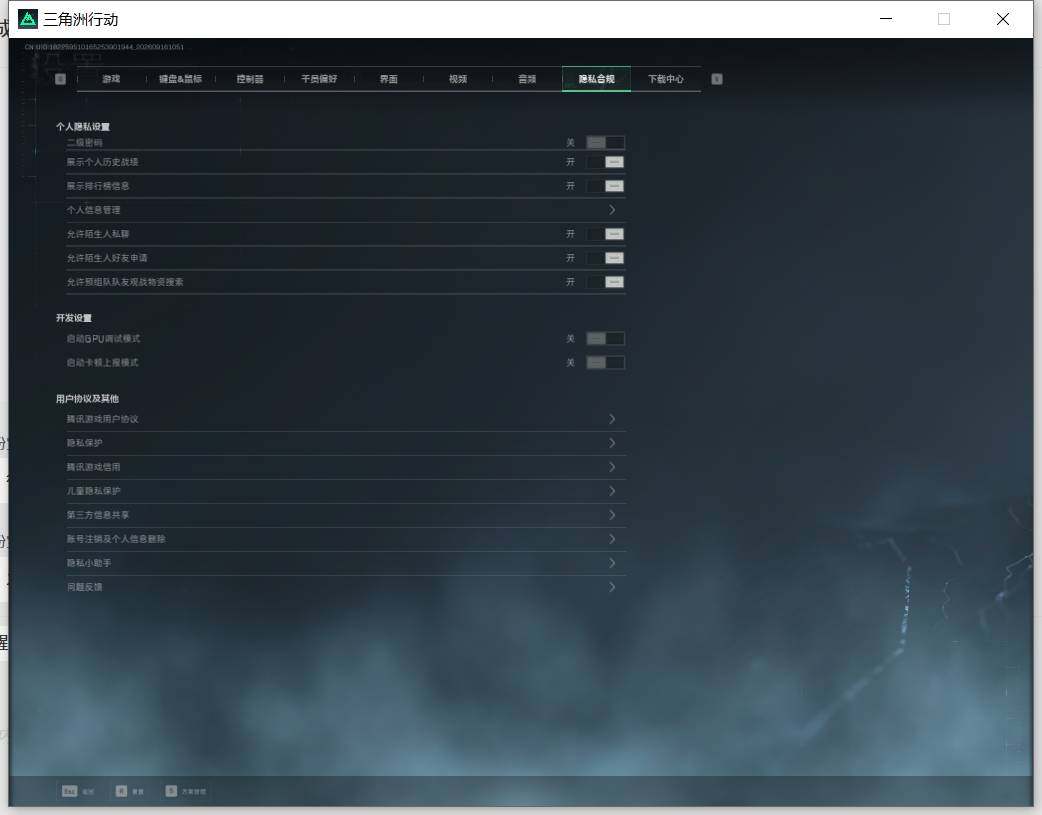Go to the 干员偏好 tab

pyautogui.click(x=319, y=79)
